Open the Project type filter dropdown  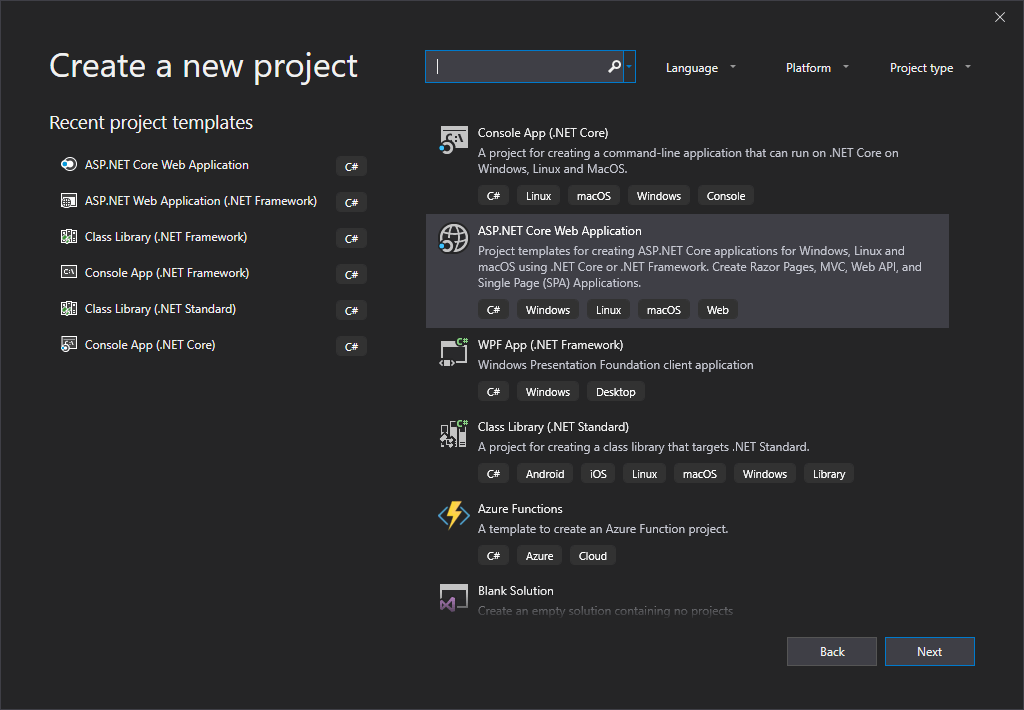[930, 67]
